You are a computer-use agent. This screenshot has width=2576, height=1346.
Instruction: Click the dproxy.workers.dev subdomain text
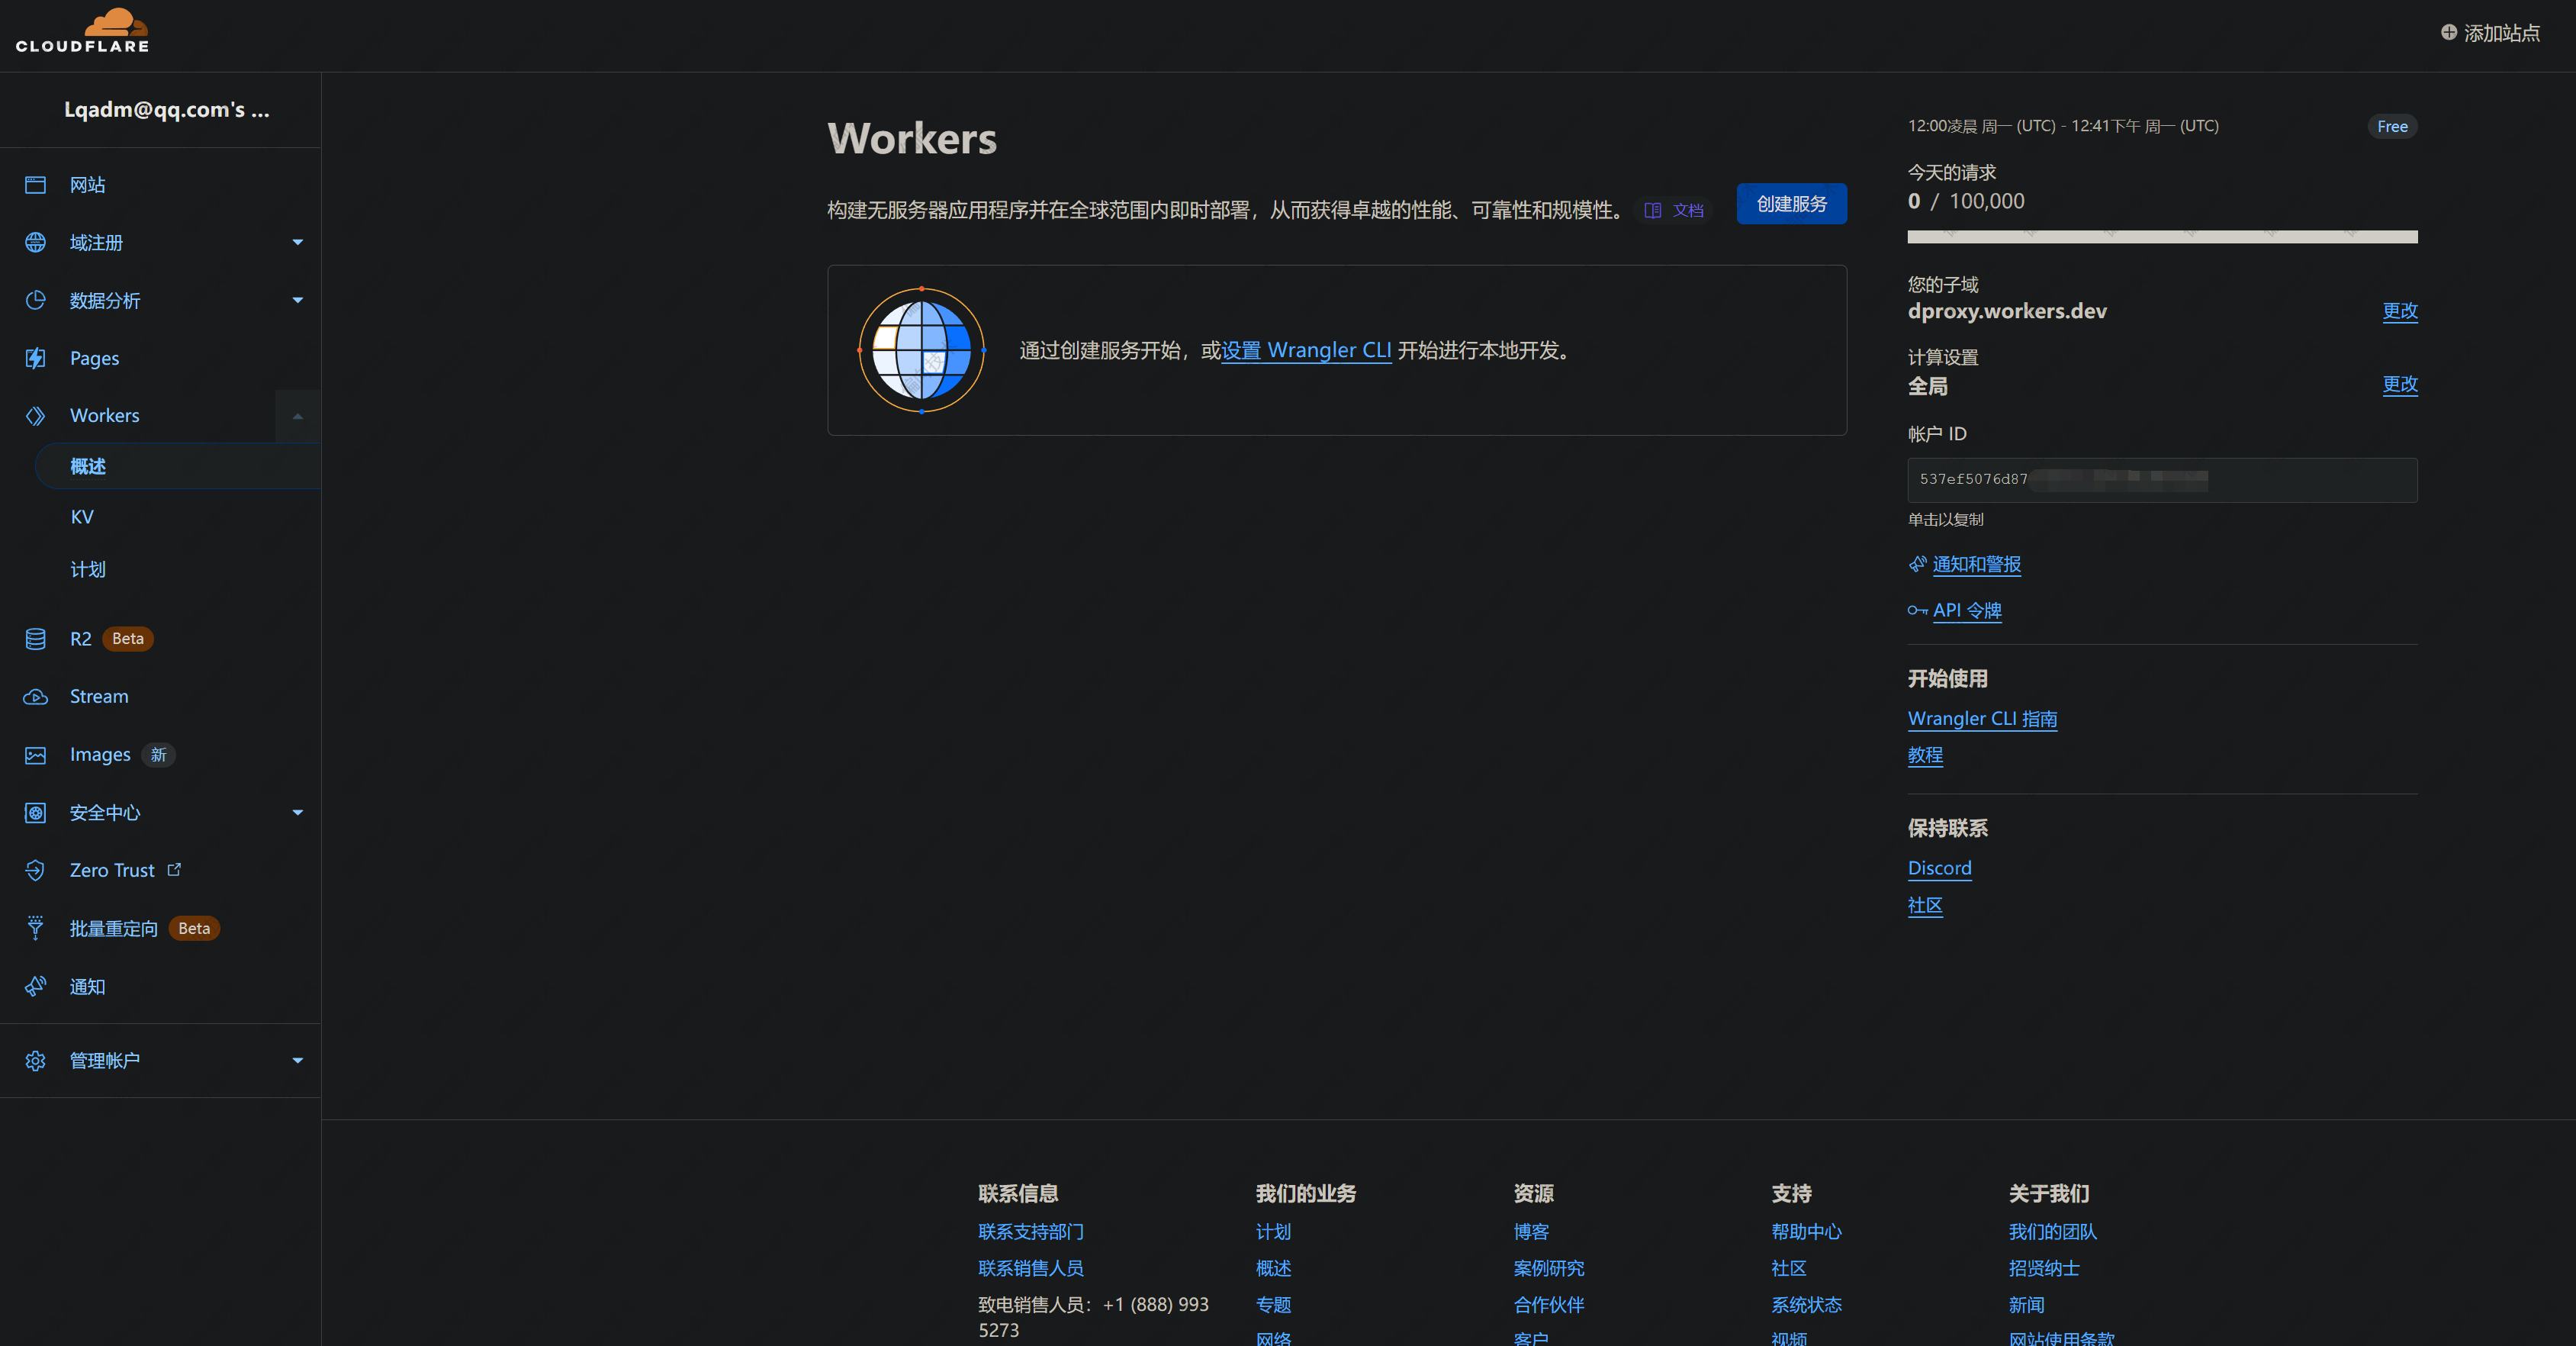point(2007,311)
